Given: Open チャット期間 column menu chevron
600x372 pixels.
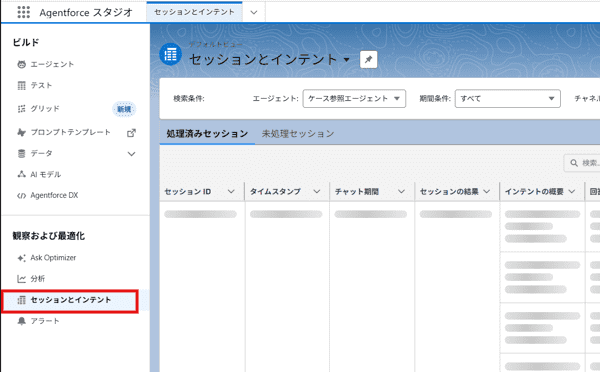Looking at the screenshot, I should pyautogui.click(x=401, y=191).
